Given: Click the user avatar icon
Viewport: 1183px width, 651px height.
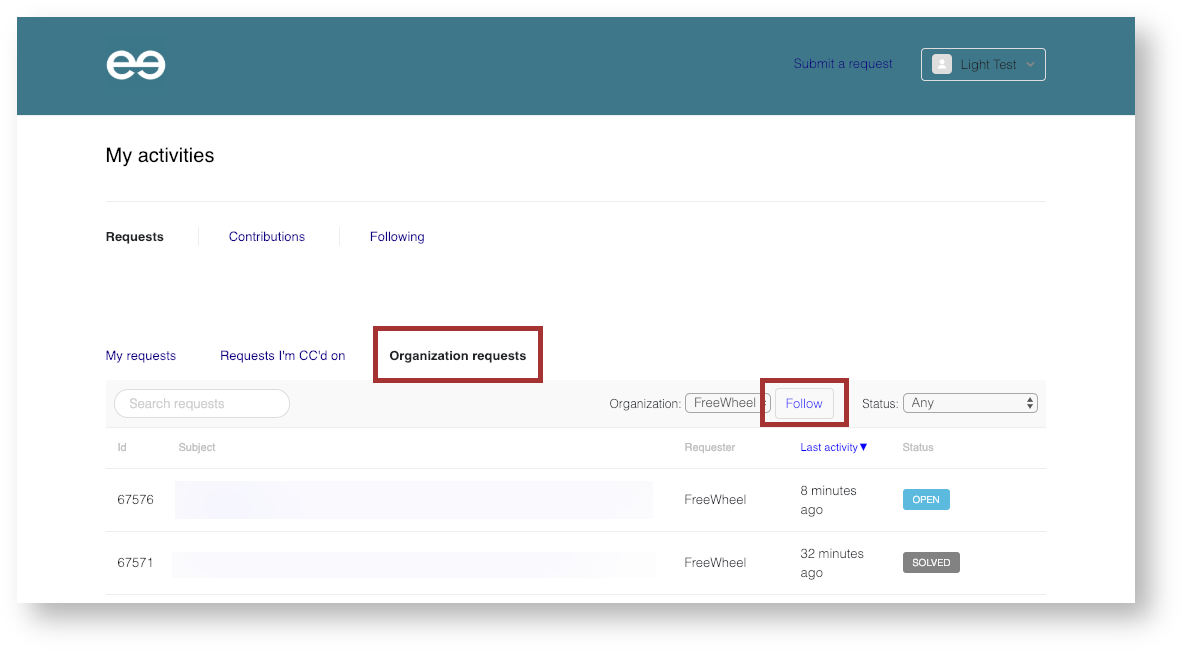Looking at the screenshot, I should click(x=941, y=64).
